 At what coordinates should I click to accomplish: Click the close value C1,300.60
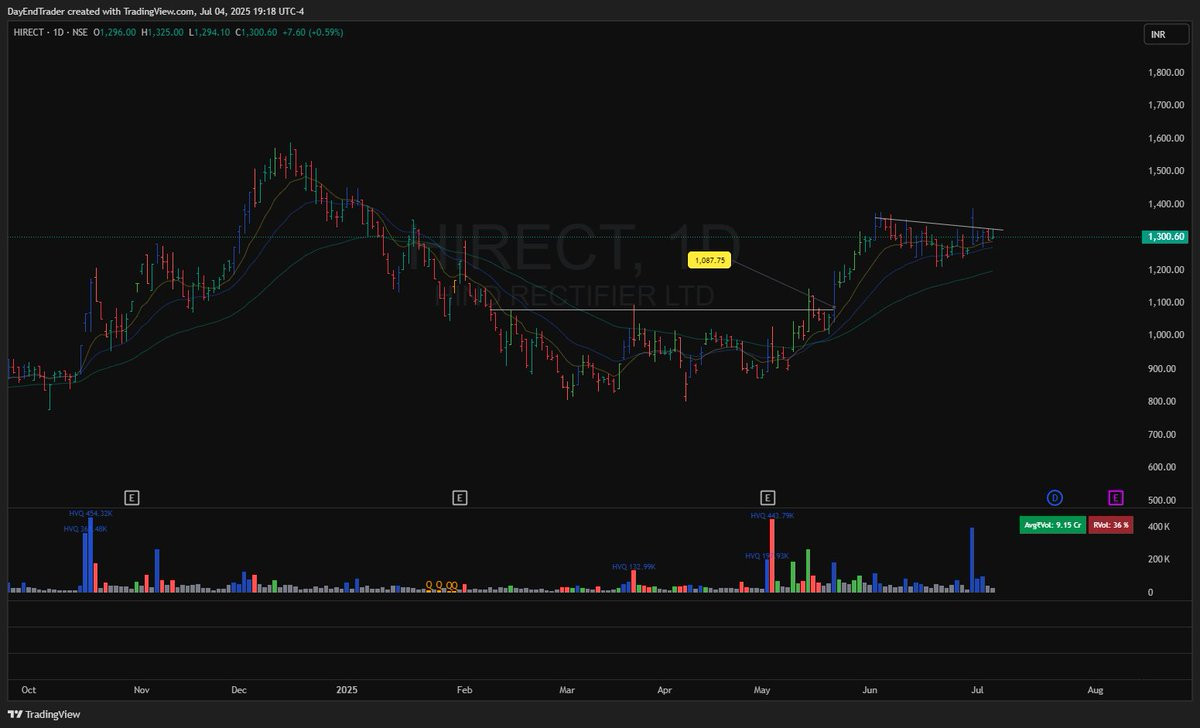254,33
